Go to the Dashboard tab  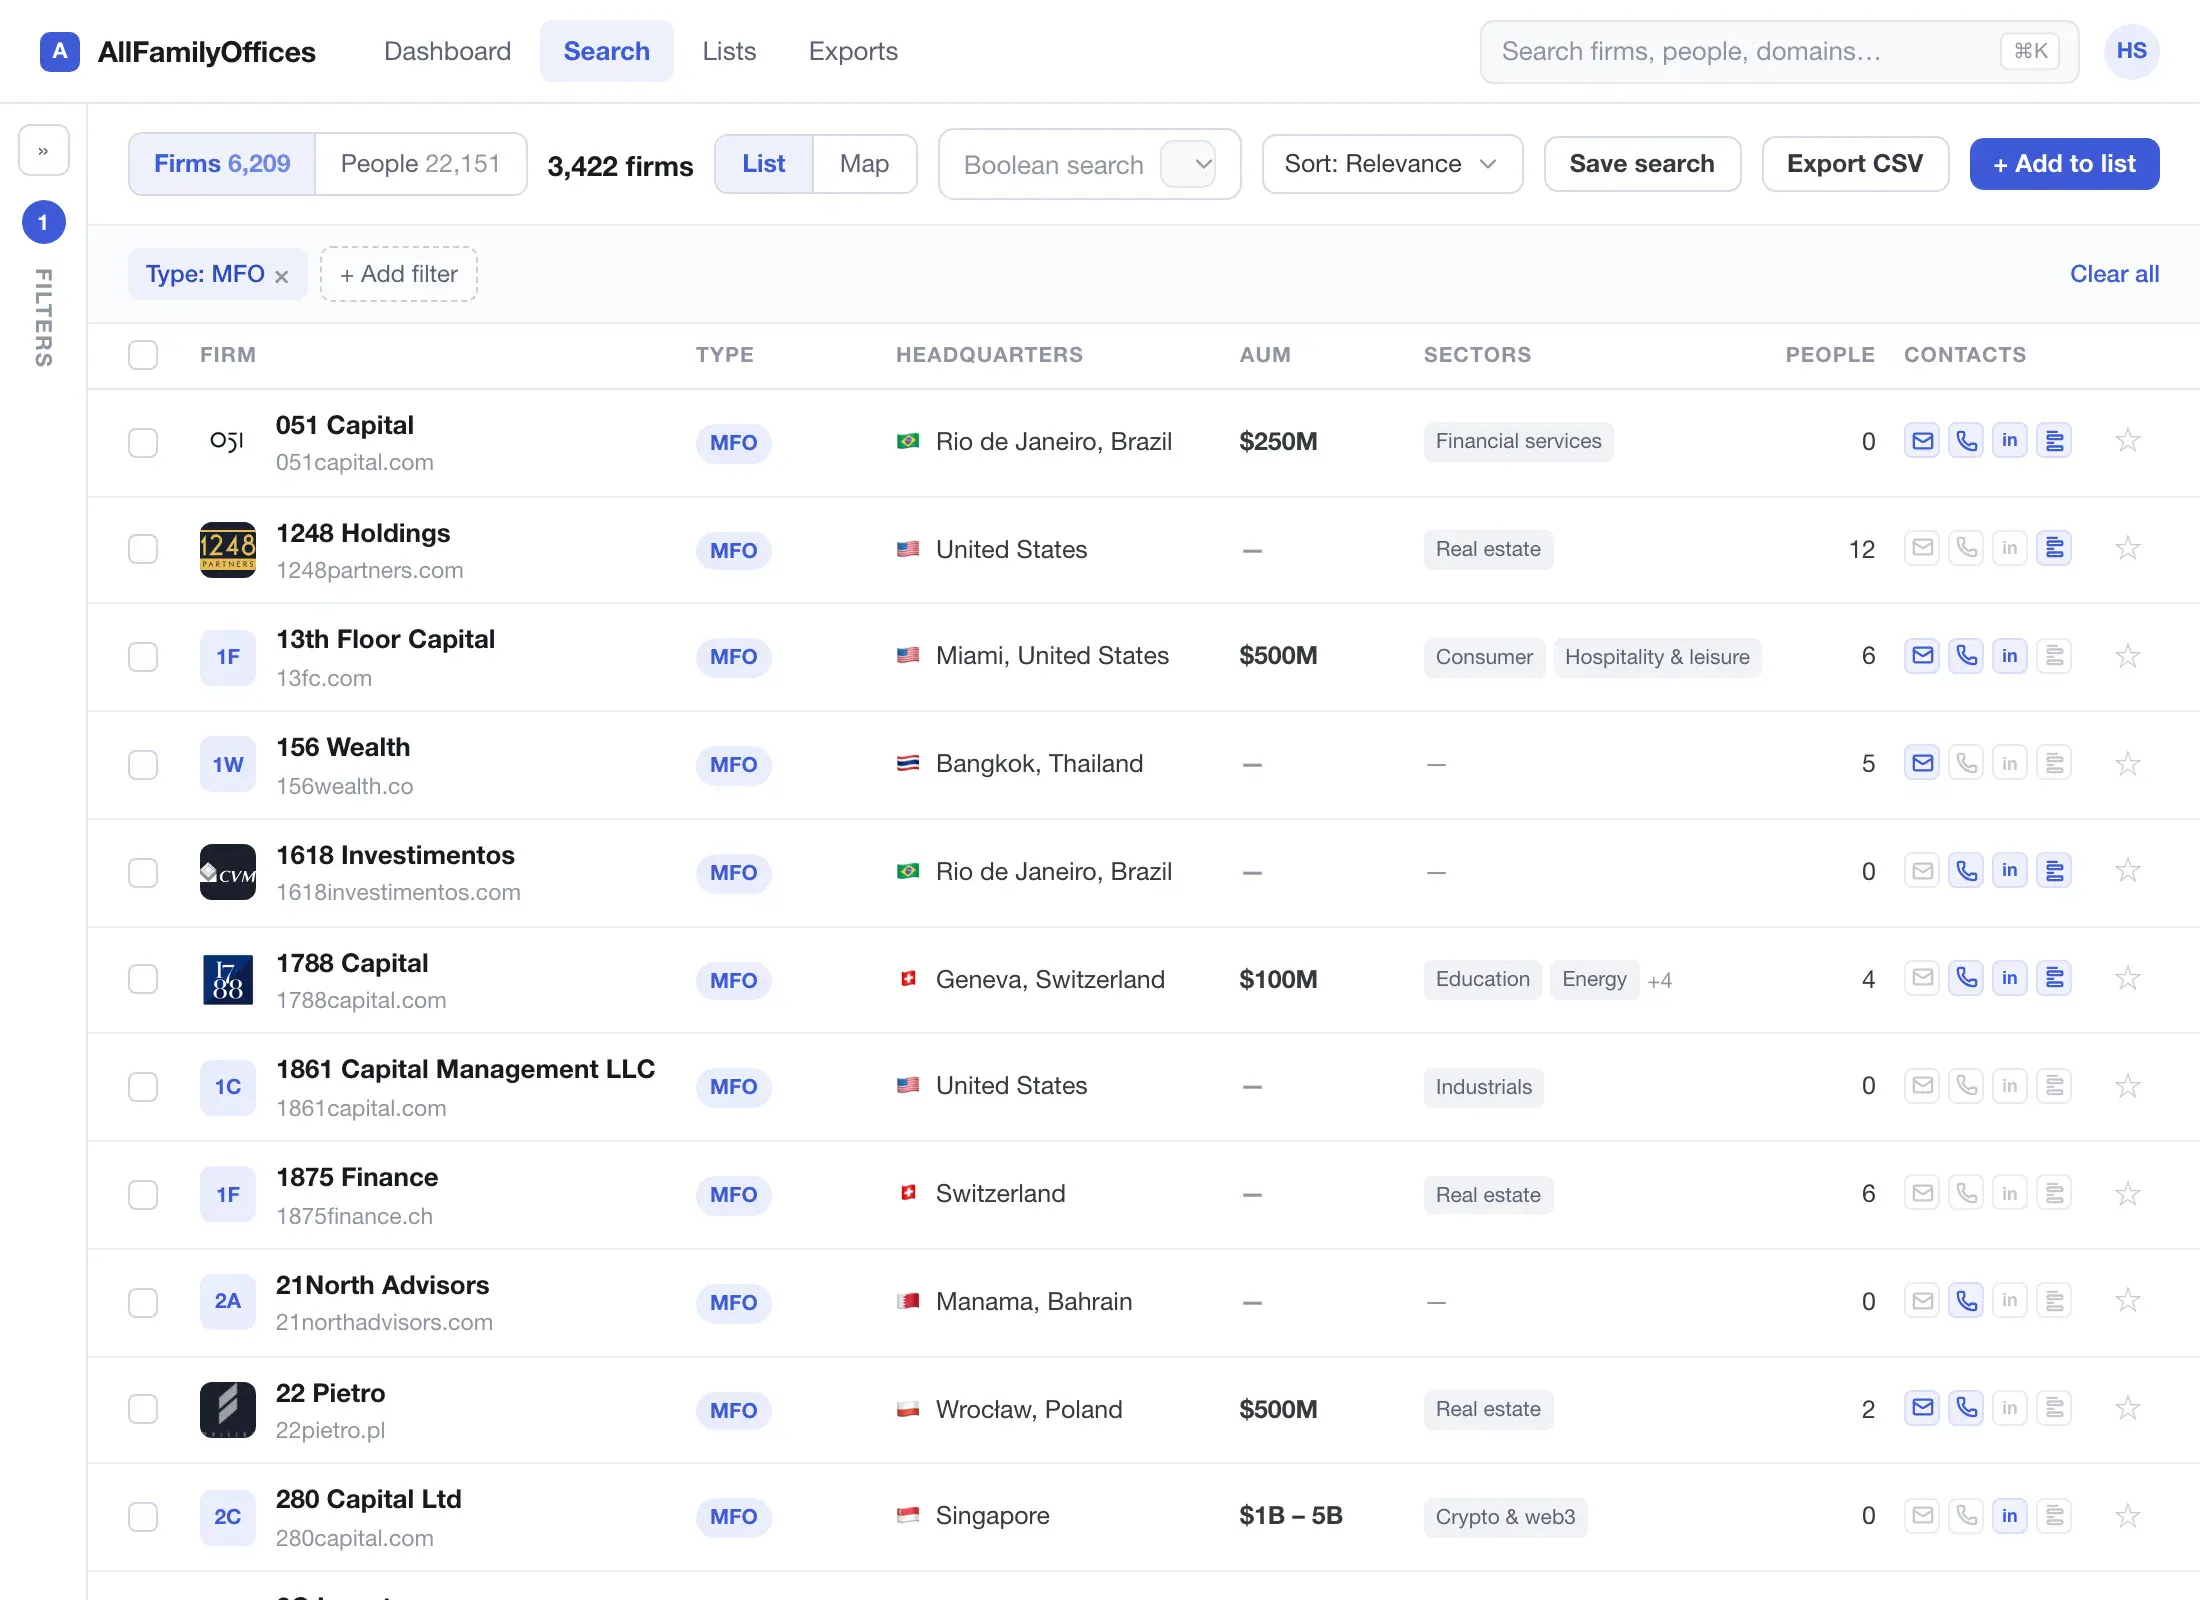point(447,51)
